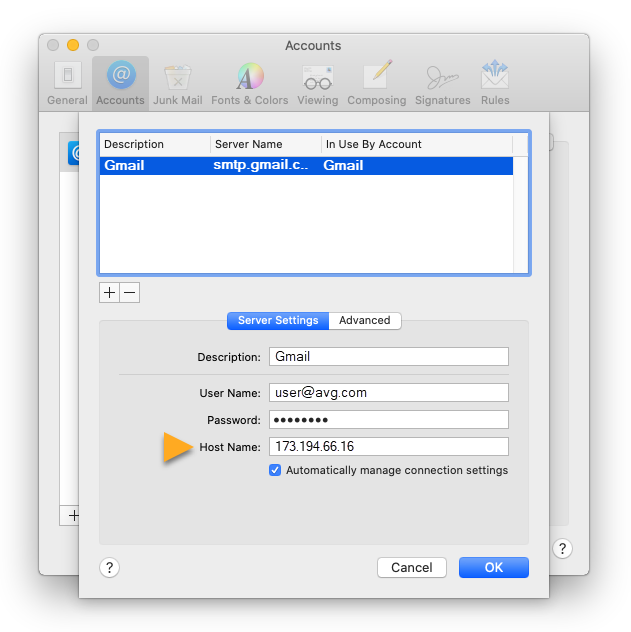
Task: Open Junk Mail preferences
Action: [x=178, y=84]
